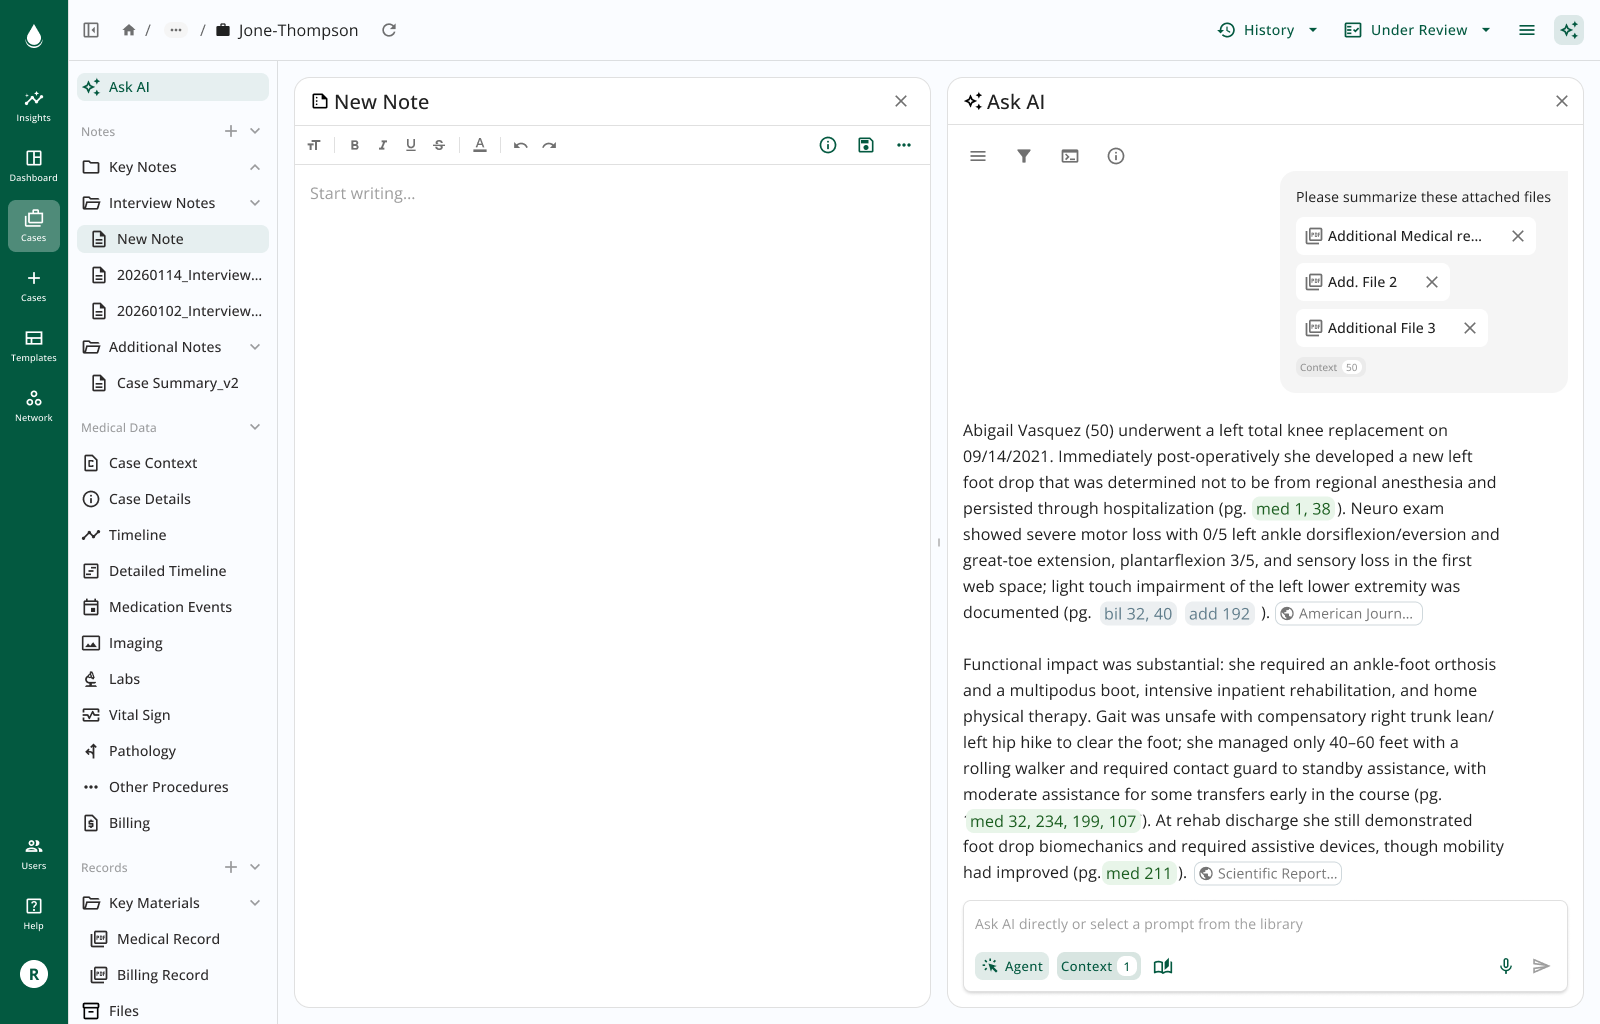Screen dimensions: 1600x1024
Task: Click the undo icon in the note toolbar
Action: point(519,145)
